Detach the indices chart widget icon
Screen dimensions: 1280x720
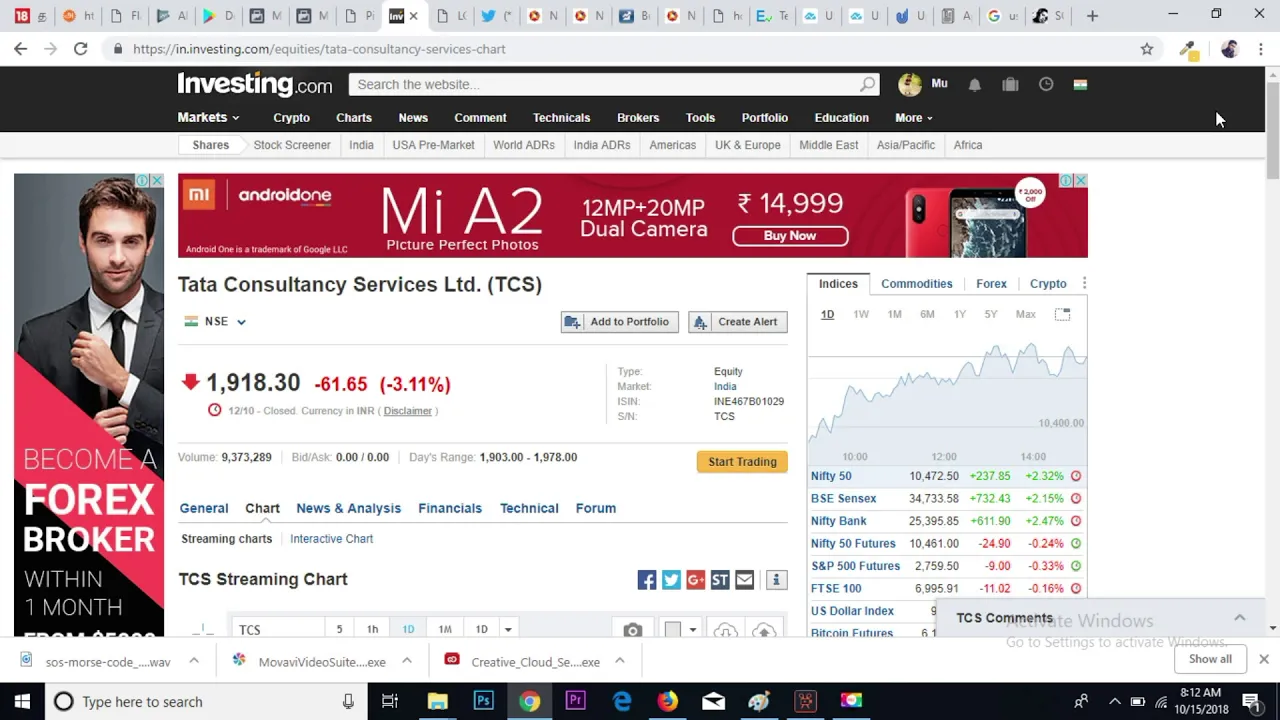(x=1062, y=314)
